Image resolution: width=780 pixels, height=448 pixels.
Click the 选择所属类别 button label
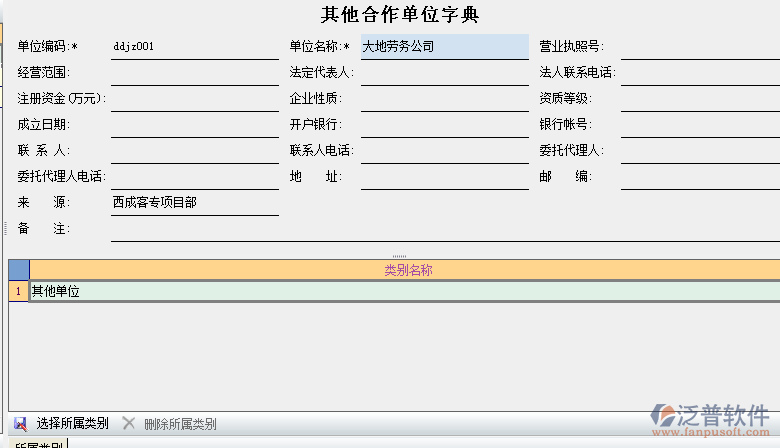pos(73,424)
